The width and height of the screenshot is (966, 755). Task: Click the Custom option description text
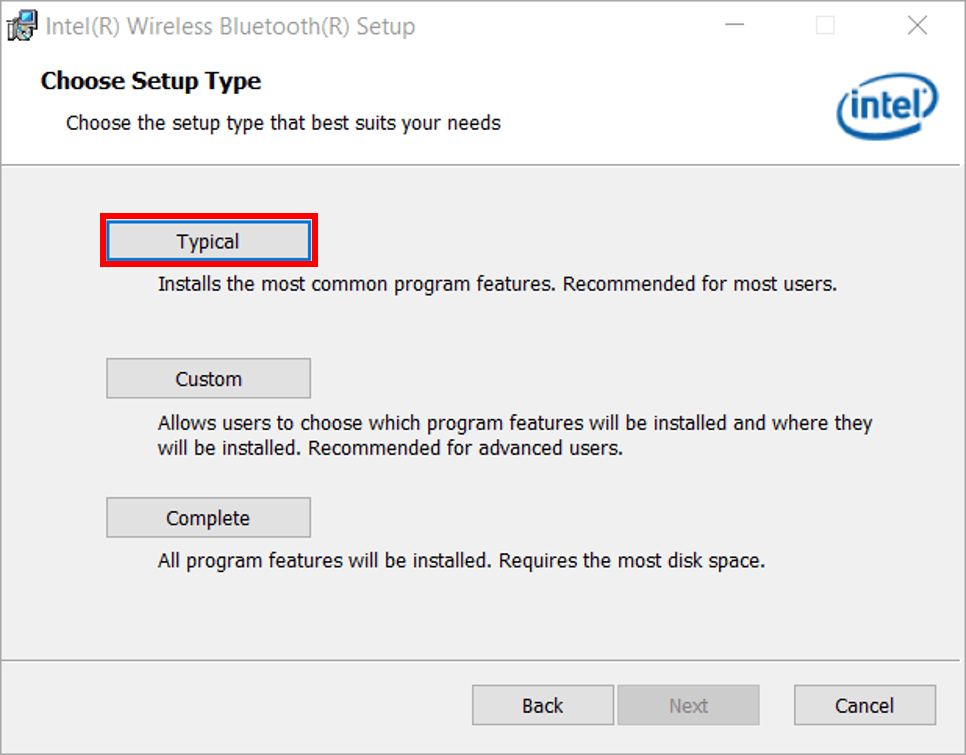point(510,423)
